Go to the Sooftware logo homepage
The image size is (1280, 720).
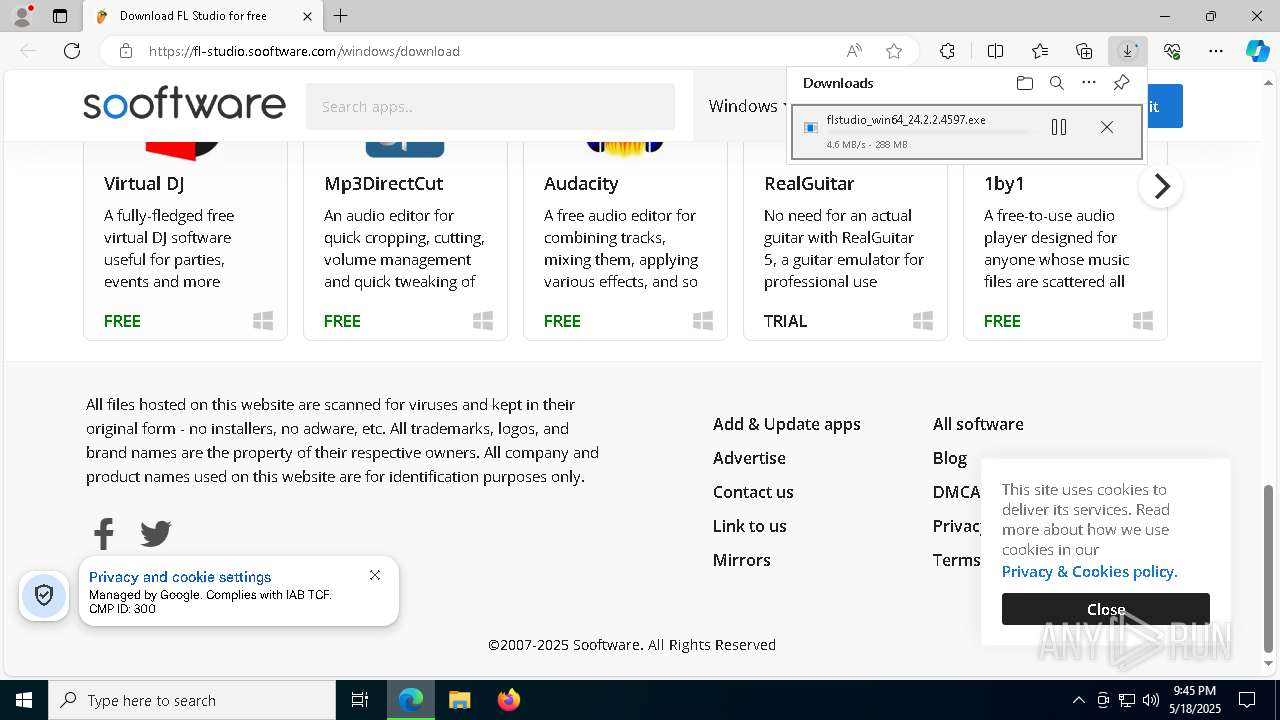(184, 104)
